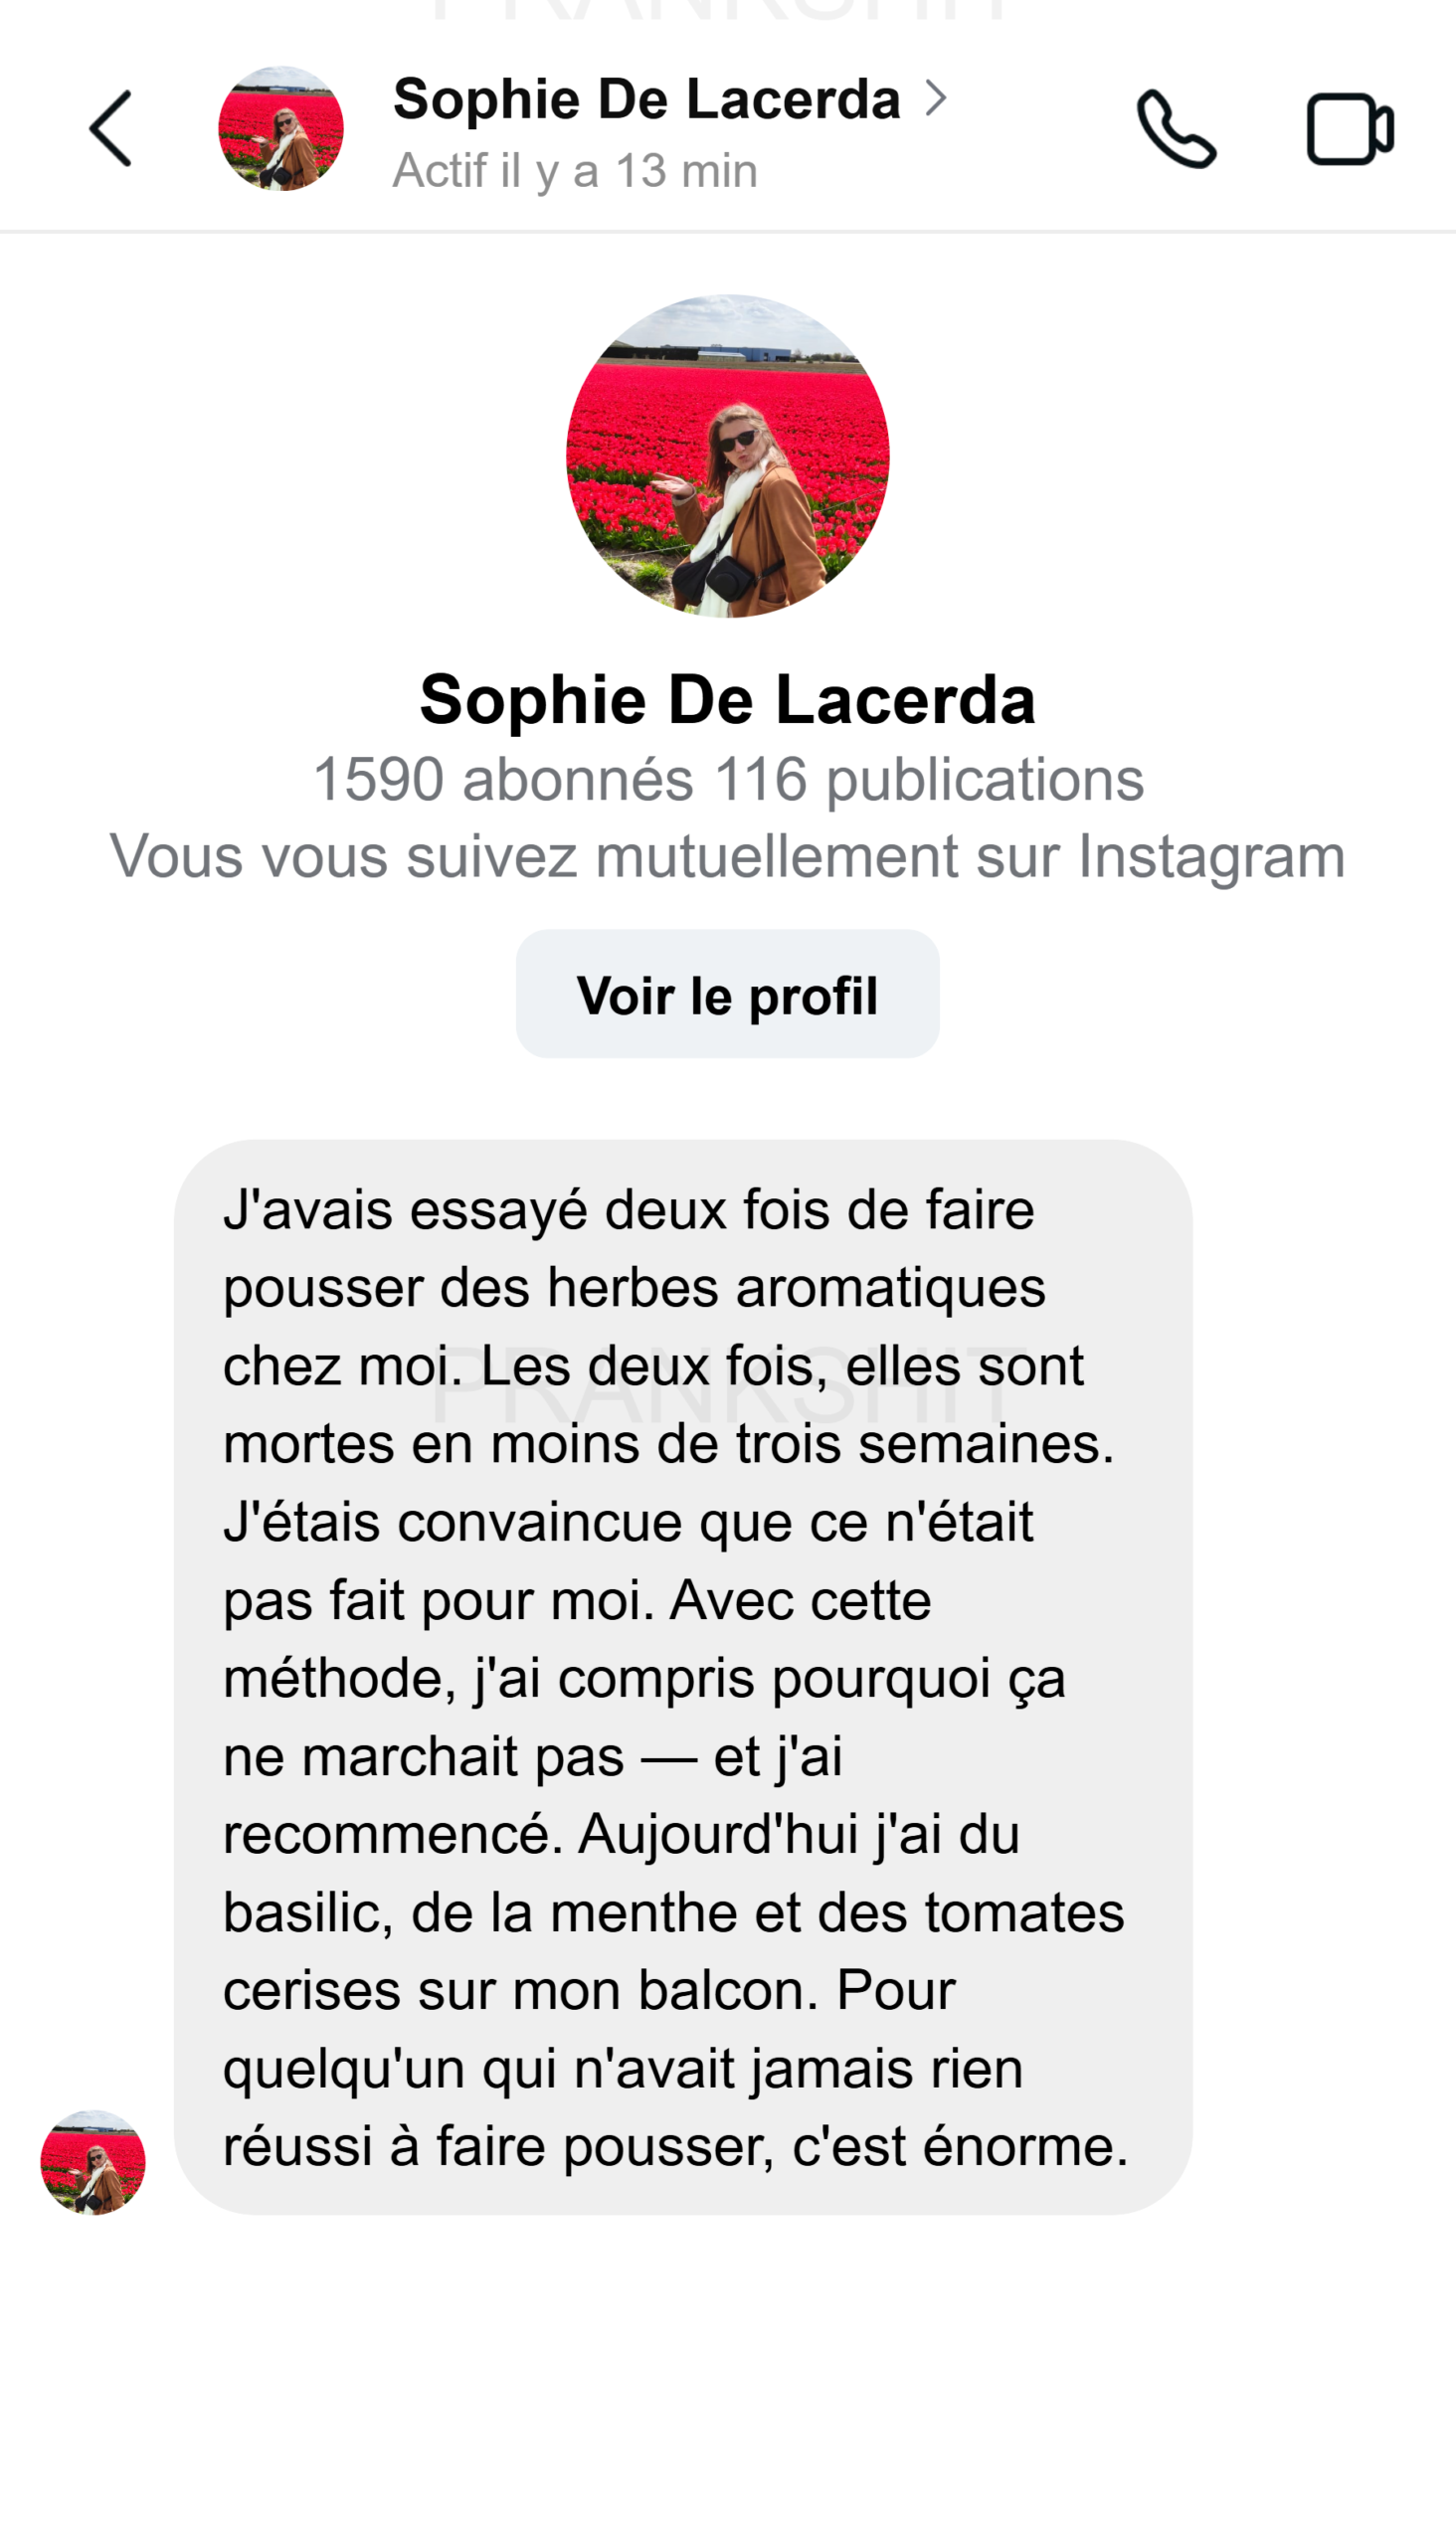Click the large bold name below the profile photo
The width and height of the screenshot is (1456, 2546).
coord(728,700)
